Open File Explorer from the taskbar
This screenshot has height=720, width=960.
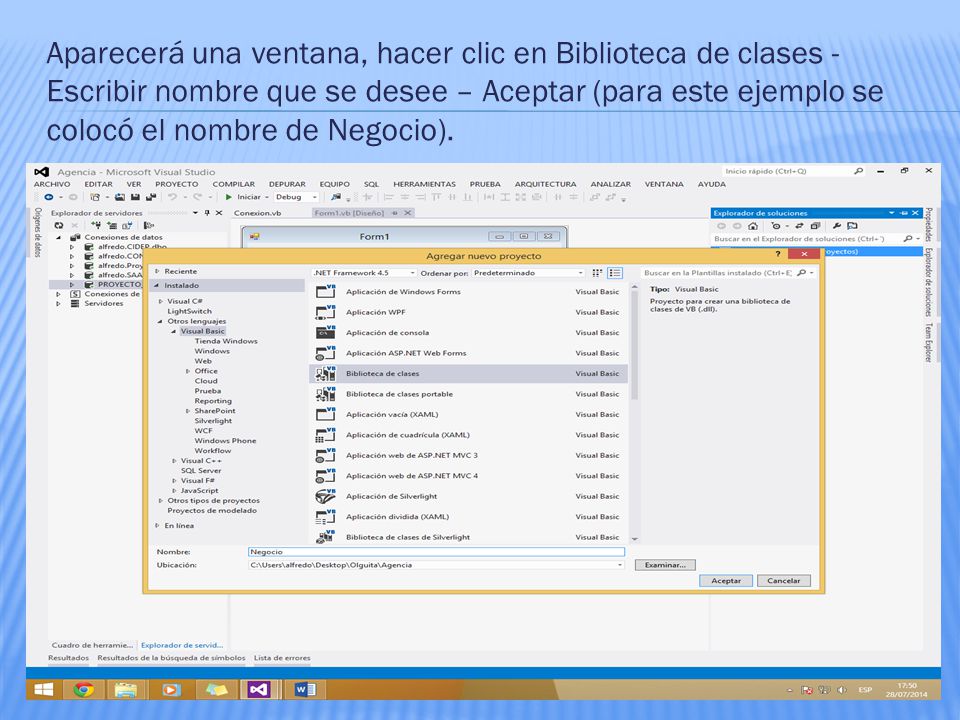pyautogui.click(x=126, y=689)
